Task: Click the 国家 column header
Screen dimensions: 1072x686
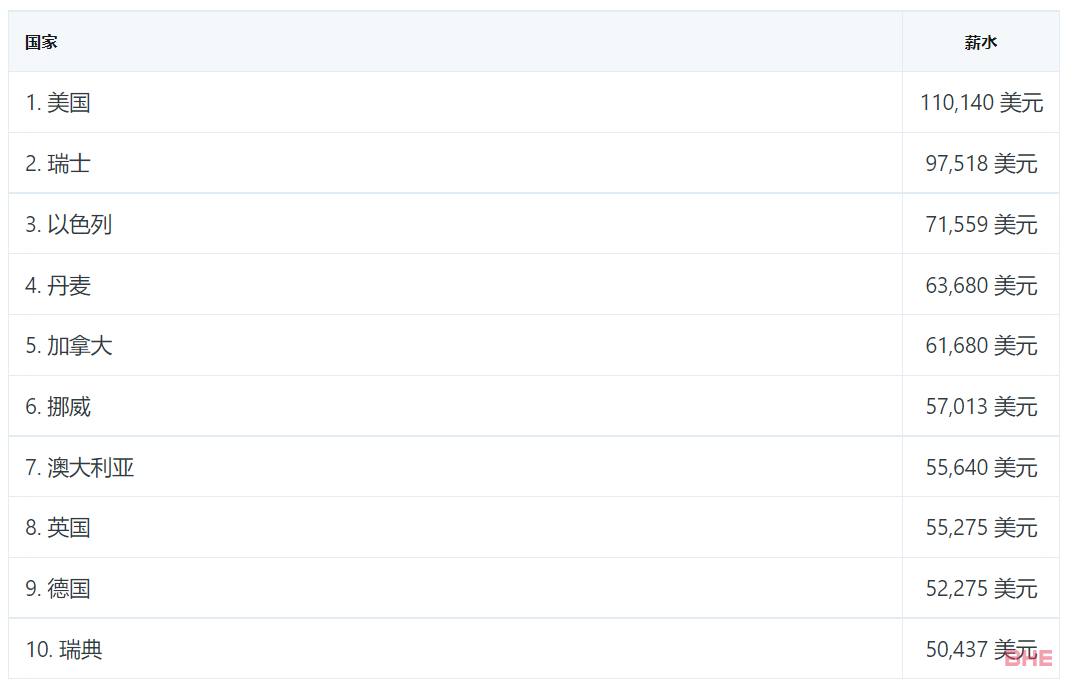Action: (x=41, y=42)
